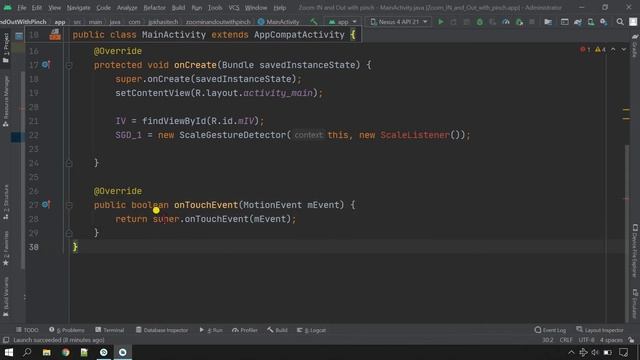Open the Navigate menu
The image size is (640, 360).
pos(78,8)
